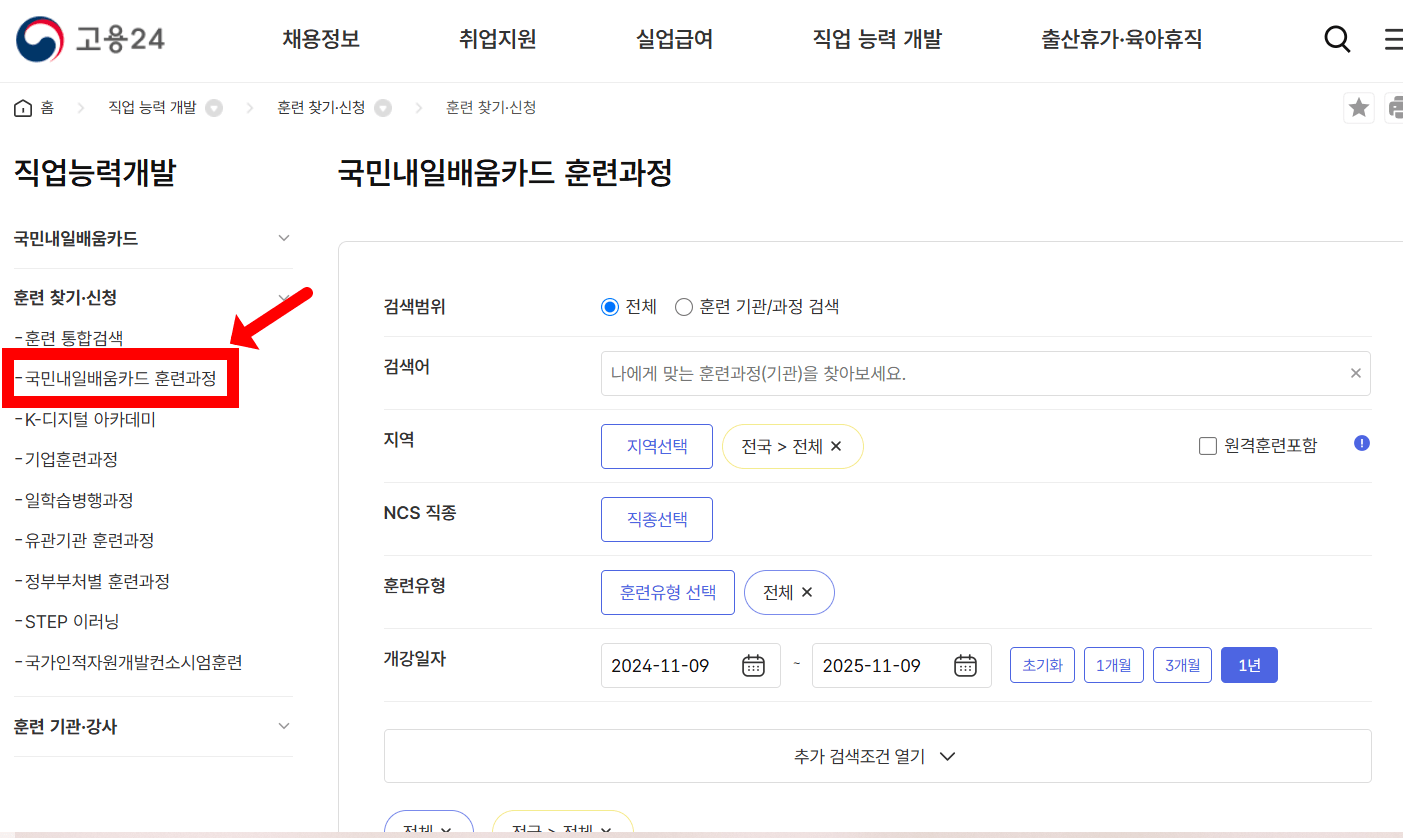Viewport: 1403px width, 838px height.
Task: Remove the 전국 > 전체 region chip
Action: 836,446
